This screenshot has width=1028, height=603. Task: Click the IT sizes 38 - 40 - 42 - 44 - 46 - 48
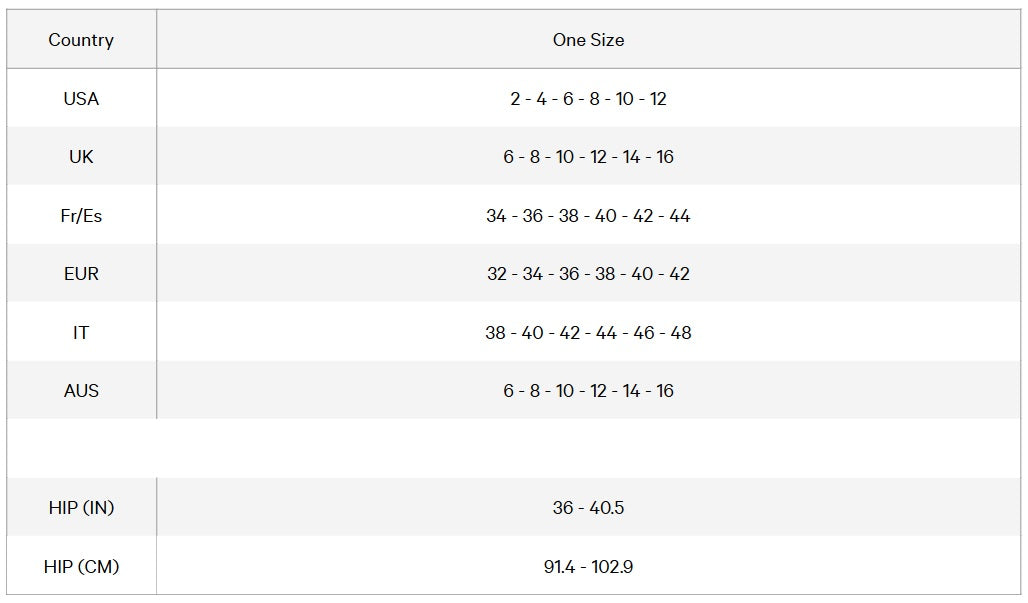[x=588, y=332]
